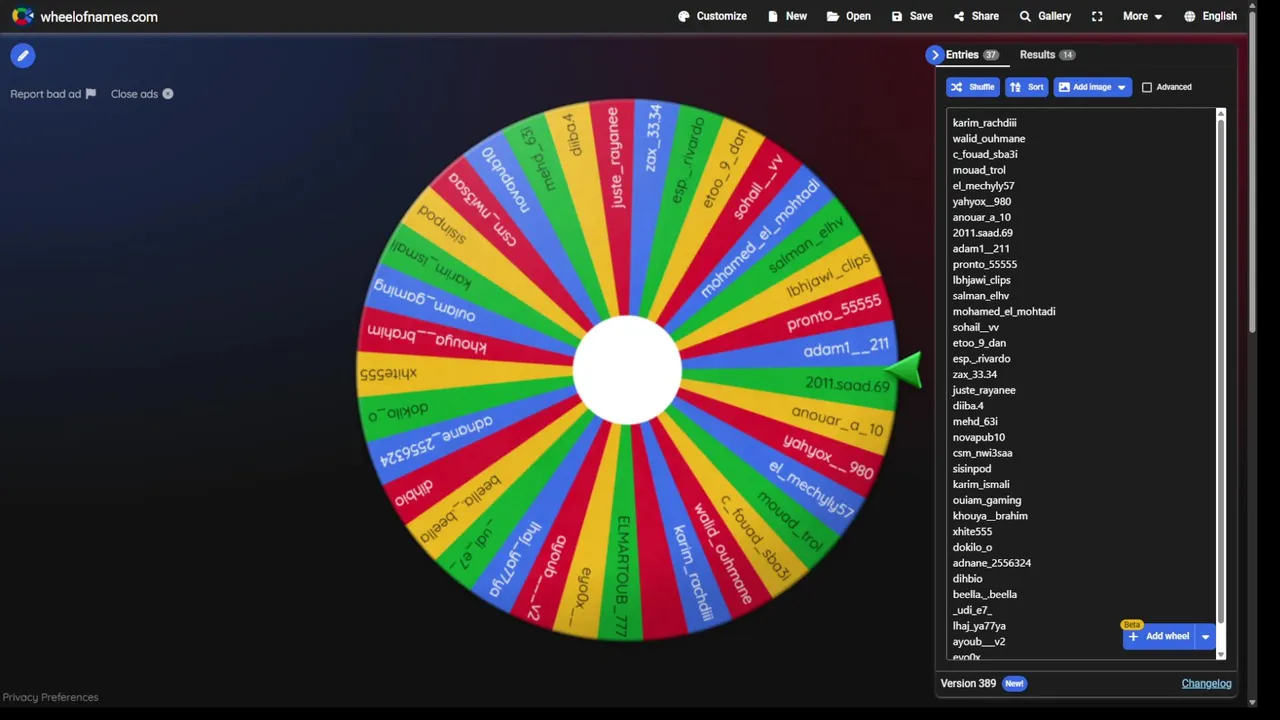Click the entry karim_rachdiii in list
1280x720 pixels.
984,123
